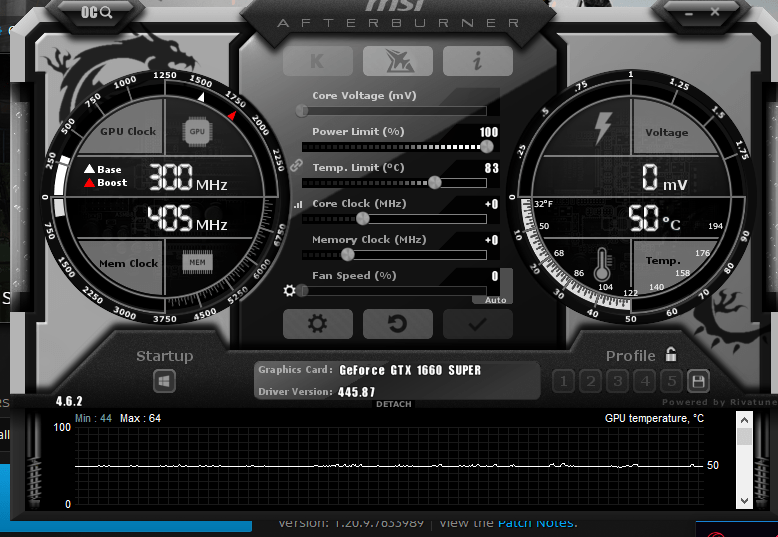Toggle the profile lock icon

point(671,354)
